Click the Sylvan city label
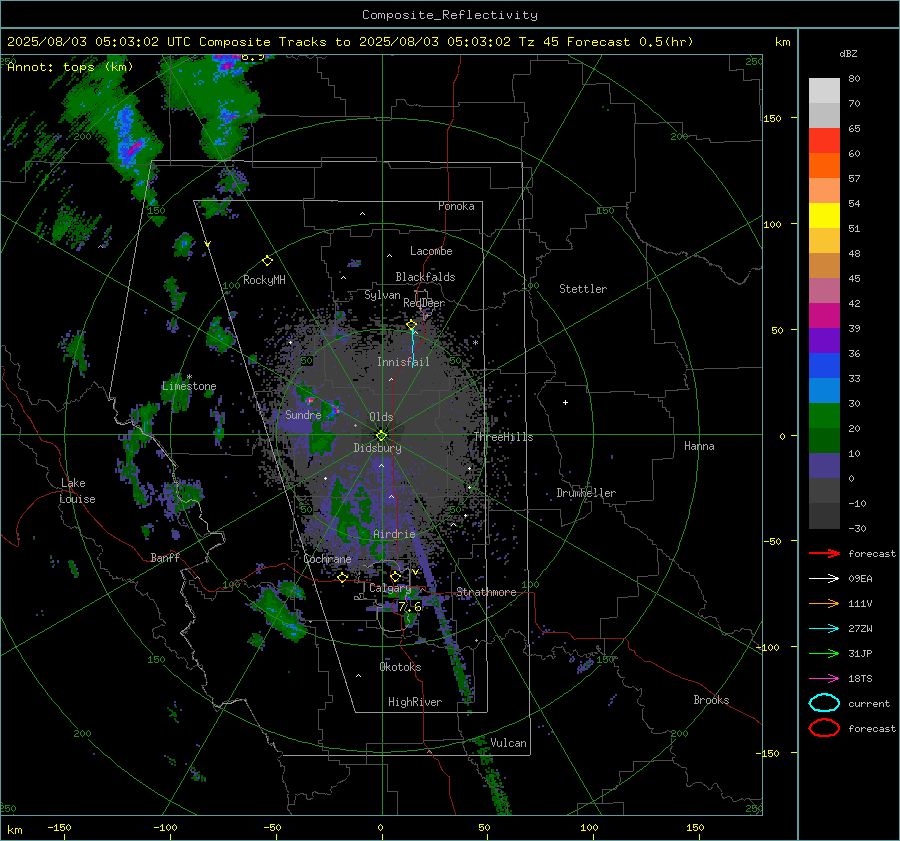The height and width of the screenshot is (841, 900). (382, 295)
